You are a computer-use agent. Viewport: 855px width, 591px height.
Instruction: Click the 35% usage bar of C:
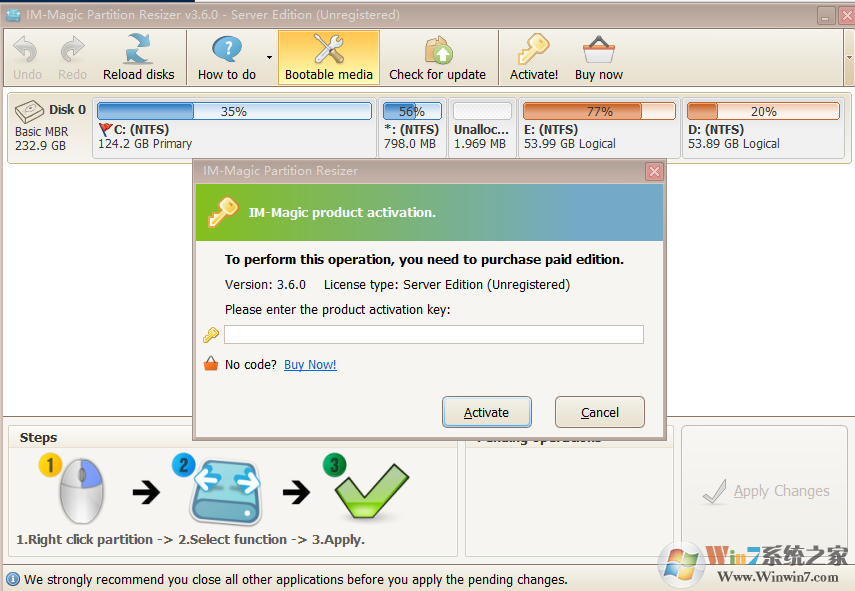234,111
